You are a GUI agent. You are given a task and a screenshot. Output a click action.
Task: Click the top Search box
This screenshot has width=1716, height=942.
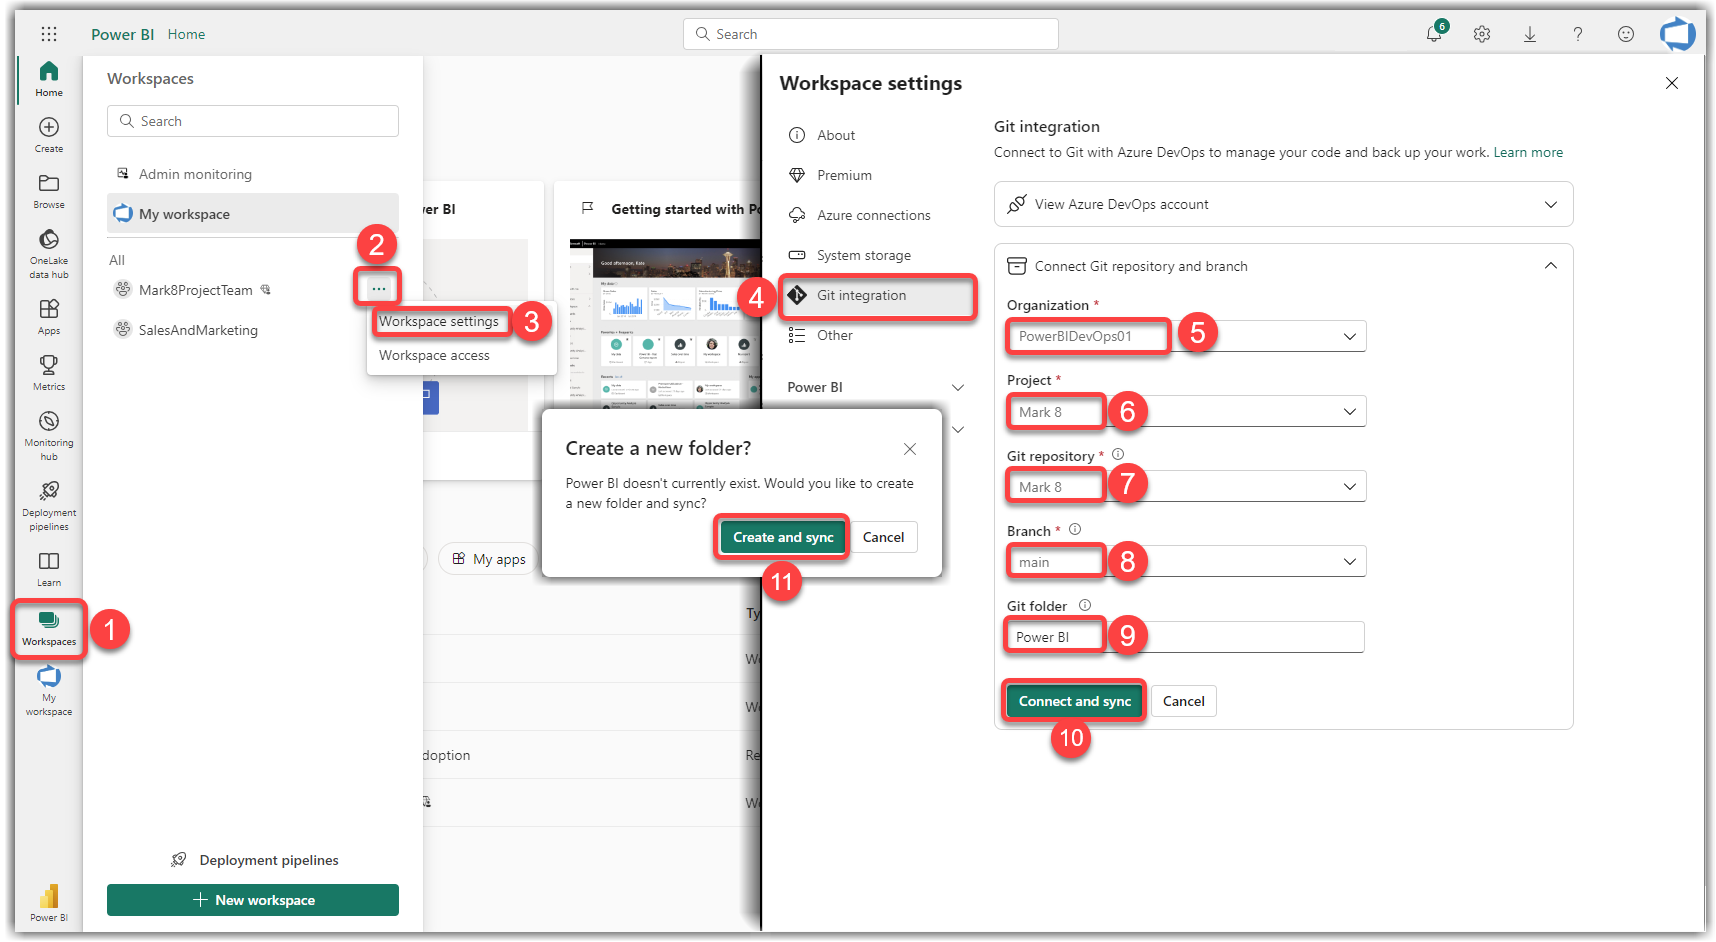(x=871, y=34)
